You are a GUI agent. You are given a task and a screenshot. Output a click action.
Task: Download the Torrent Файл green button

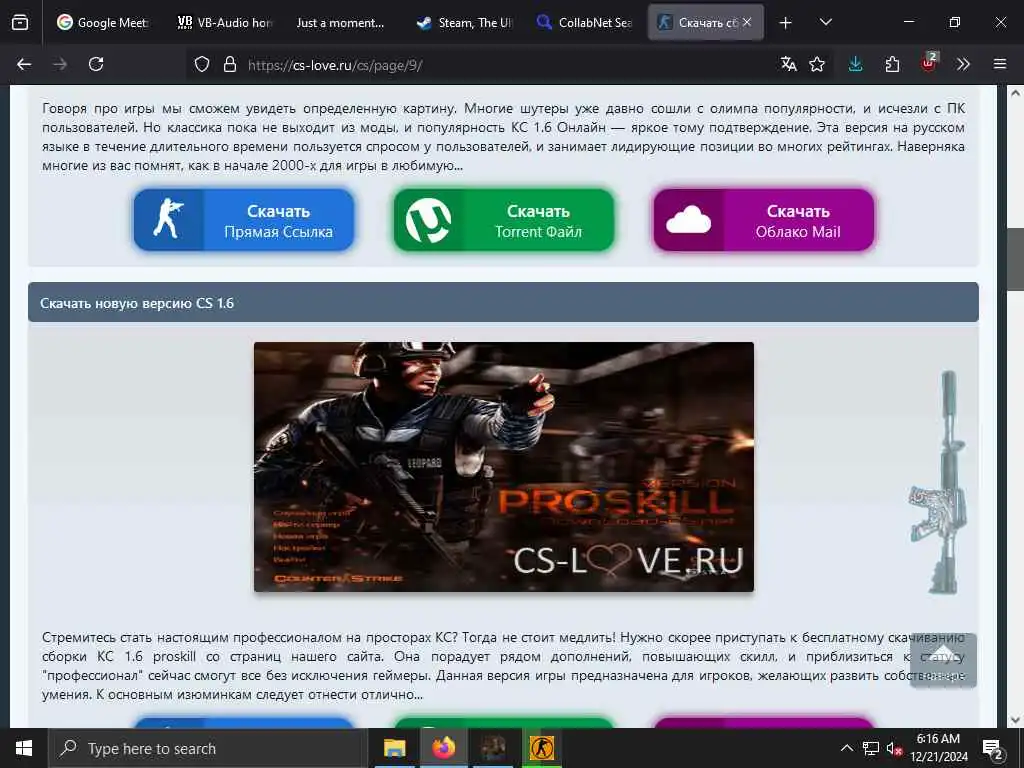coord(504,220)
